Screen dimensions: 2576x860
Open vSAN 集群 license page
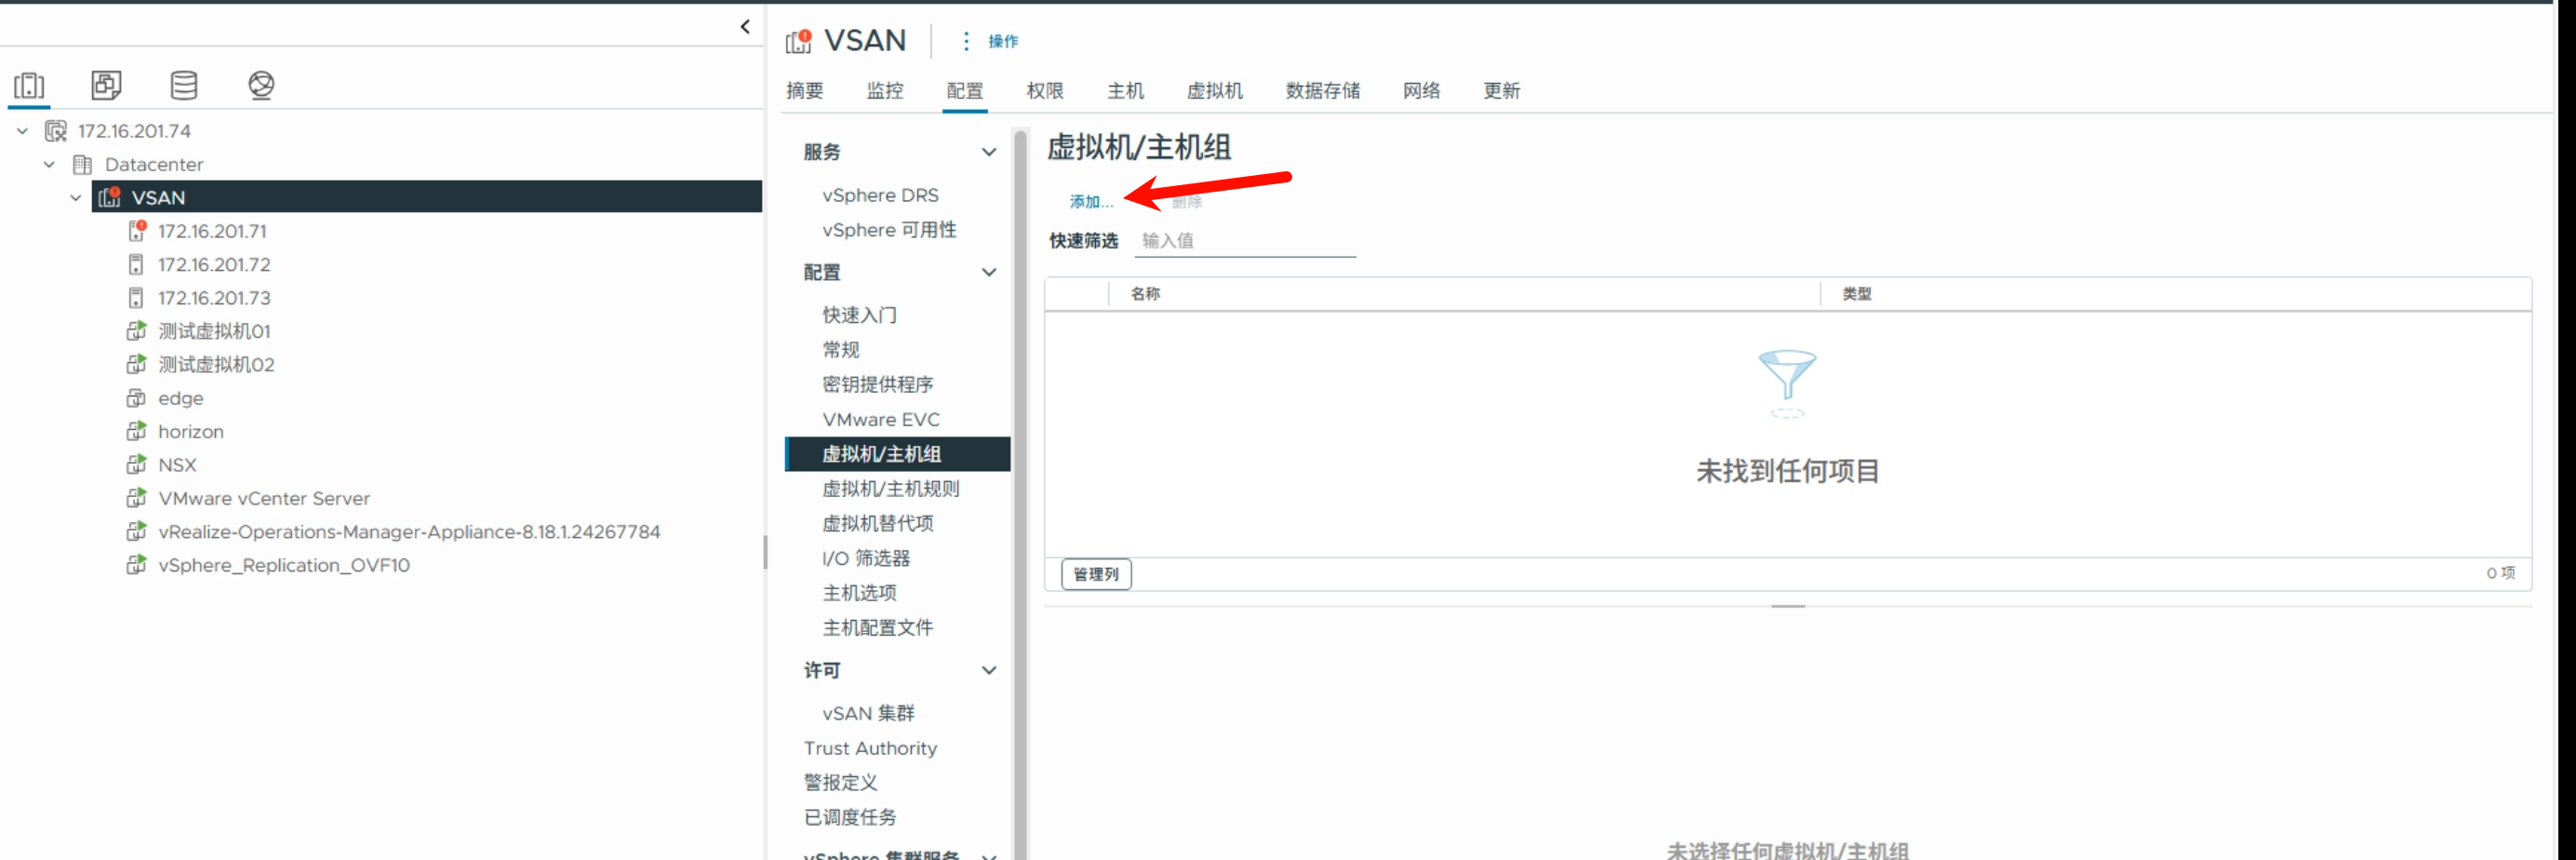868,713
